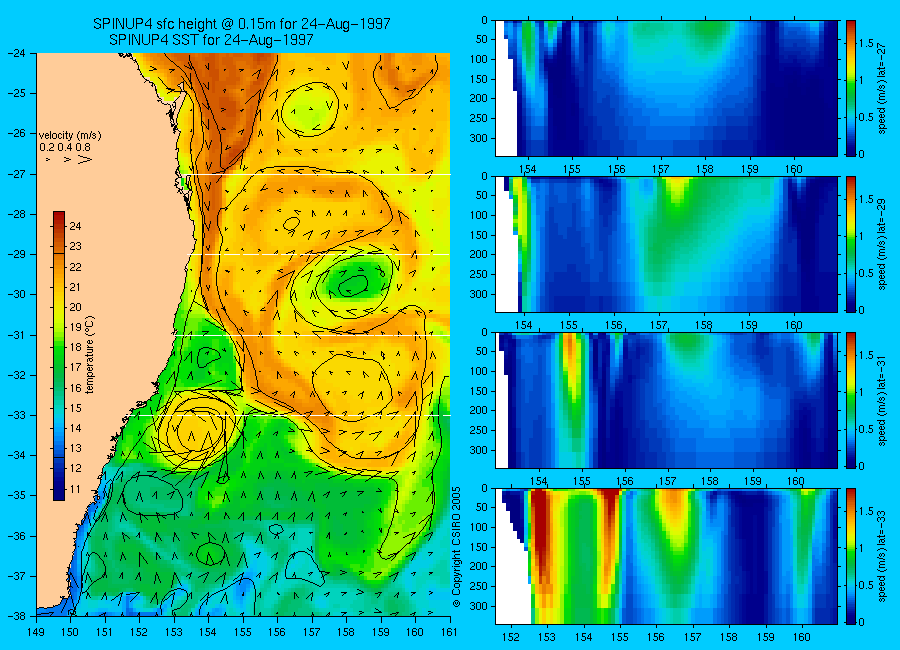Click the '0.2 0.4 0.8' velocity scale values
This screenshot has width=900, height=650.
tap(65, 147)
